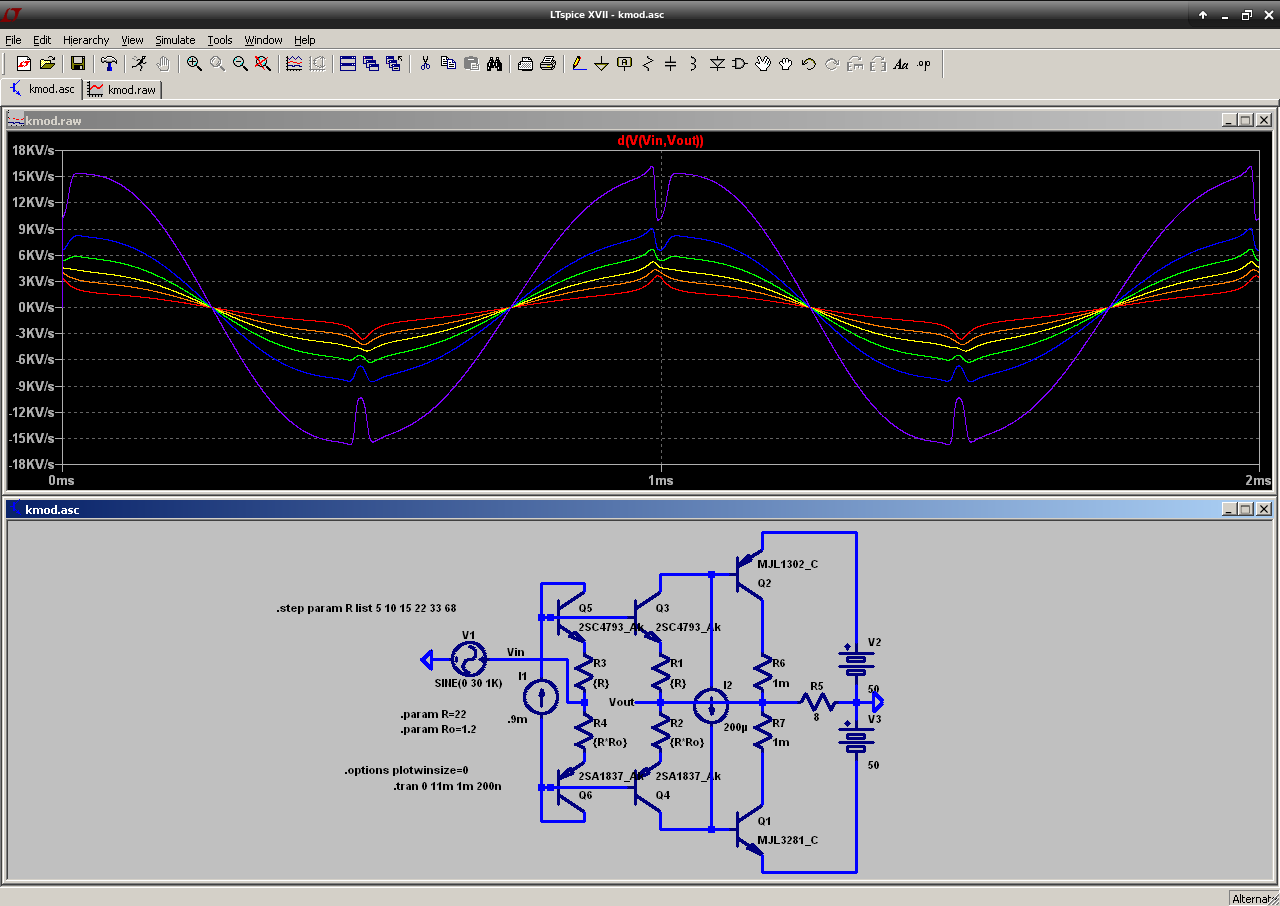Open the Tools menu
1280x906 pixels.
coord(220,40)
